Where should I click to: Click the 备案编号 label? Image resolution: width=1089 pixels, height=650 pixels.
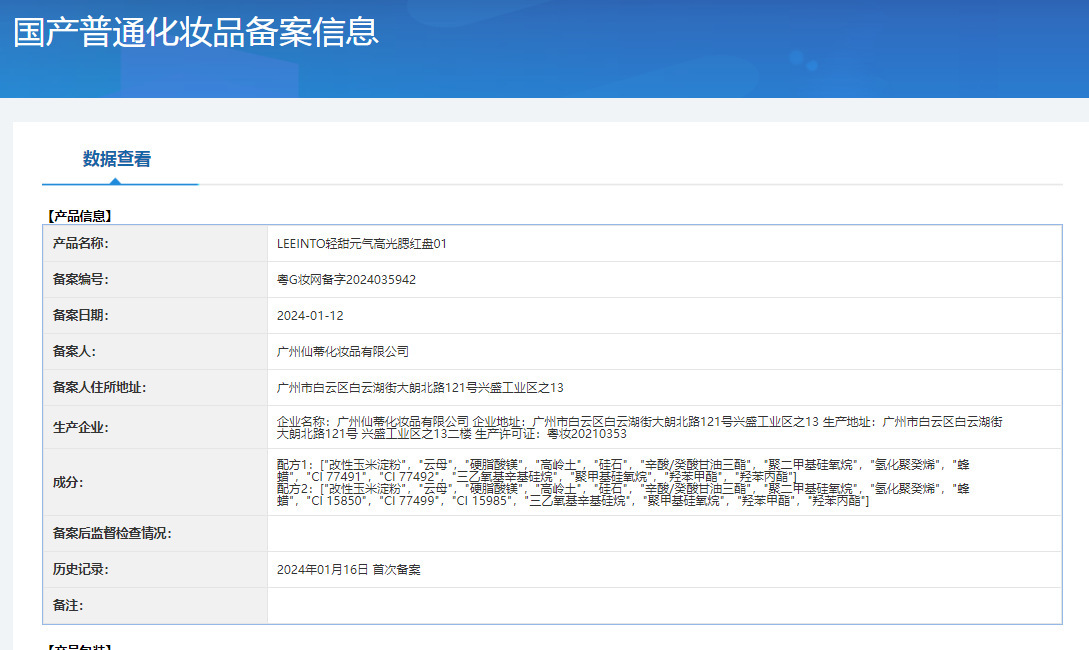(81, 279)
